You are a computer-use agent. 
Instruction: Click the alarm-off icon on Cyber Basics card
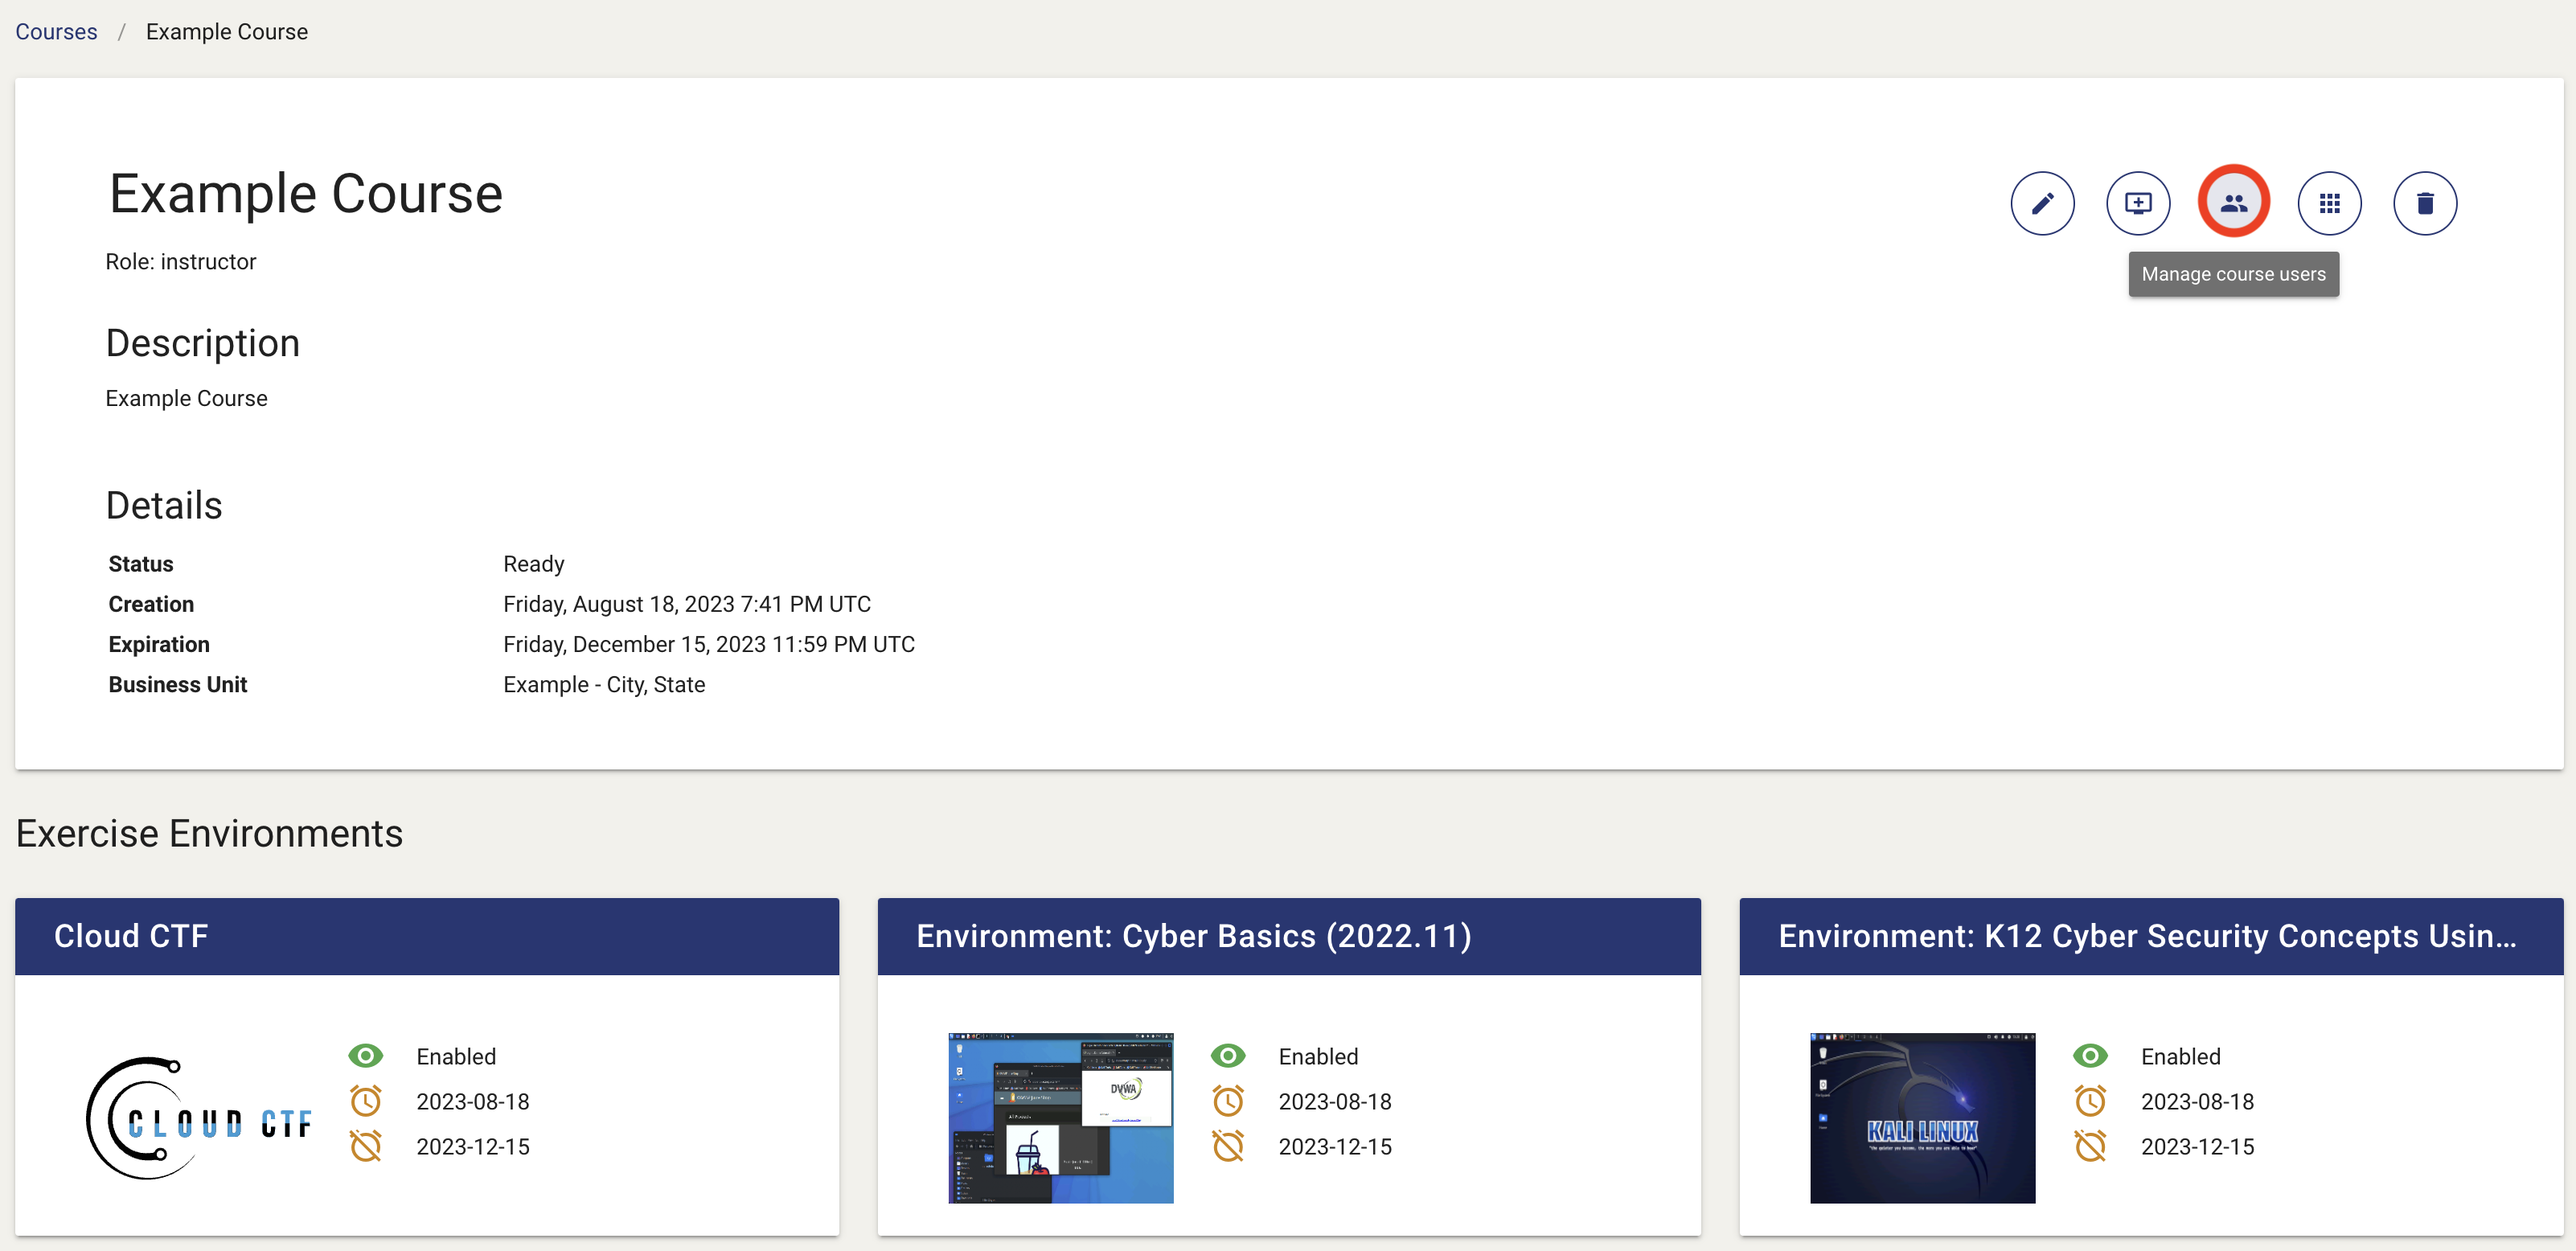pos(1229,1146)
